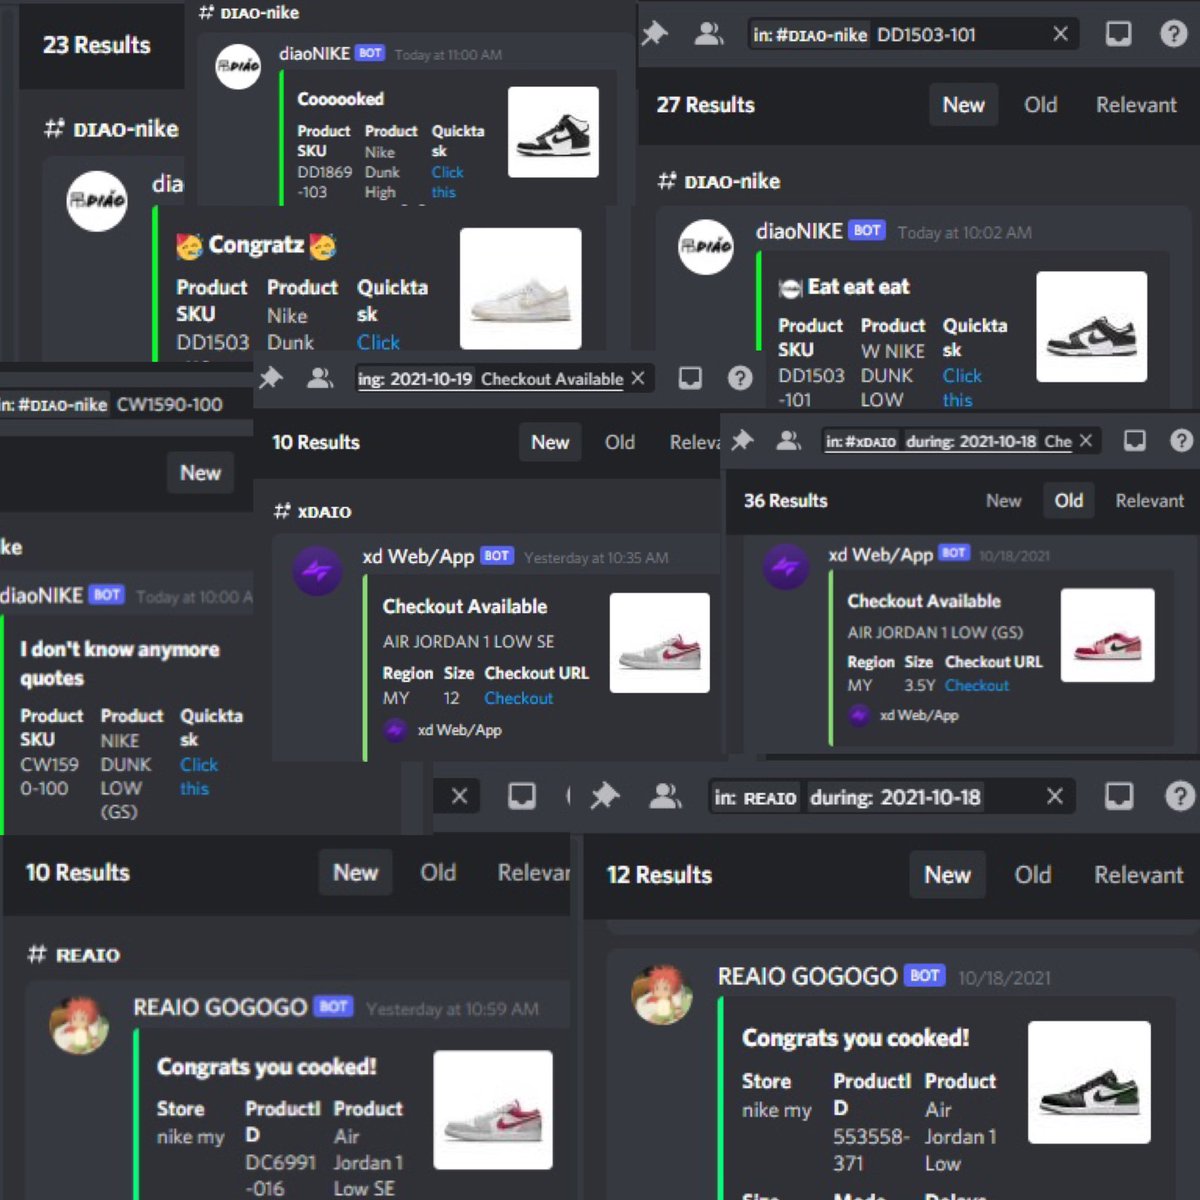Switch to the Old tab in the bottom-left panel
The width and height of the screenshot is (1200, 1200).
click(x=438, y=872)
